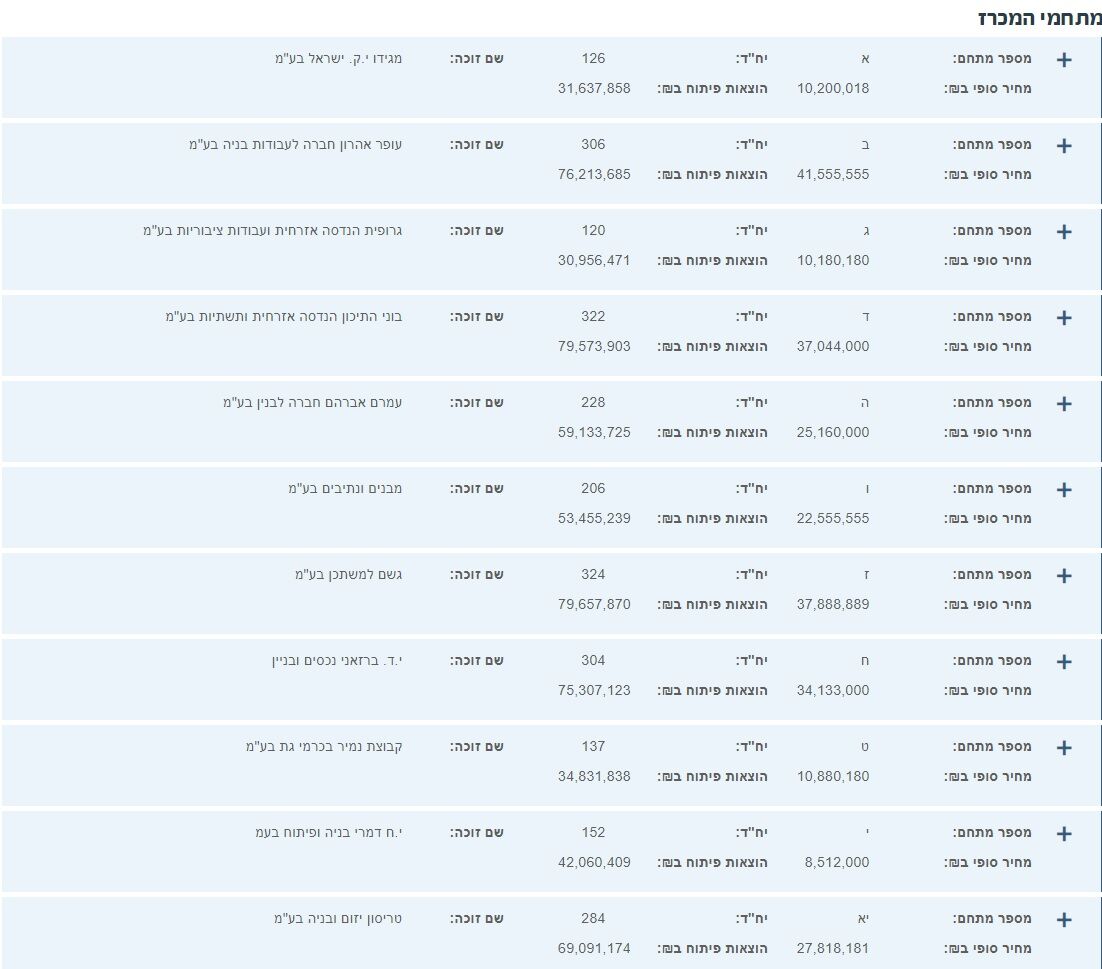
Task: Click final price value 37,044,000
Action: point(833,346)
